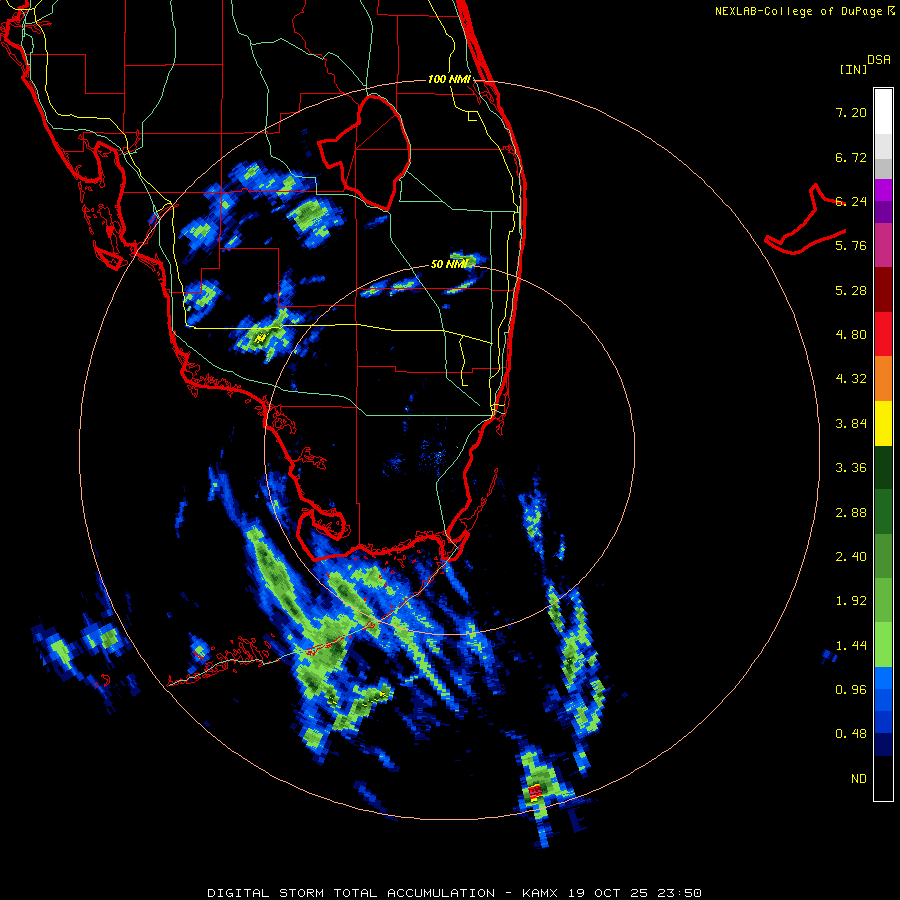Click the red-yellow maximum rainfall cell

tap(535, 793)
